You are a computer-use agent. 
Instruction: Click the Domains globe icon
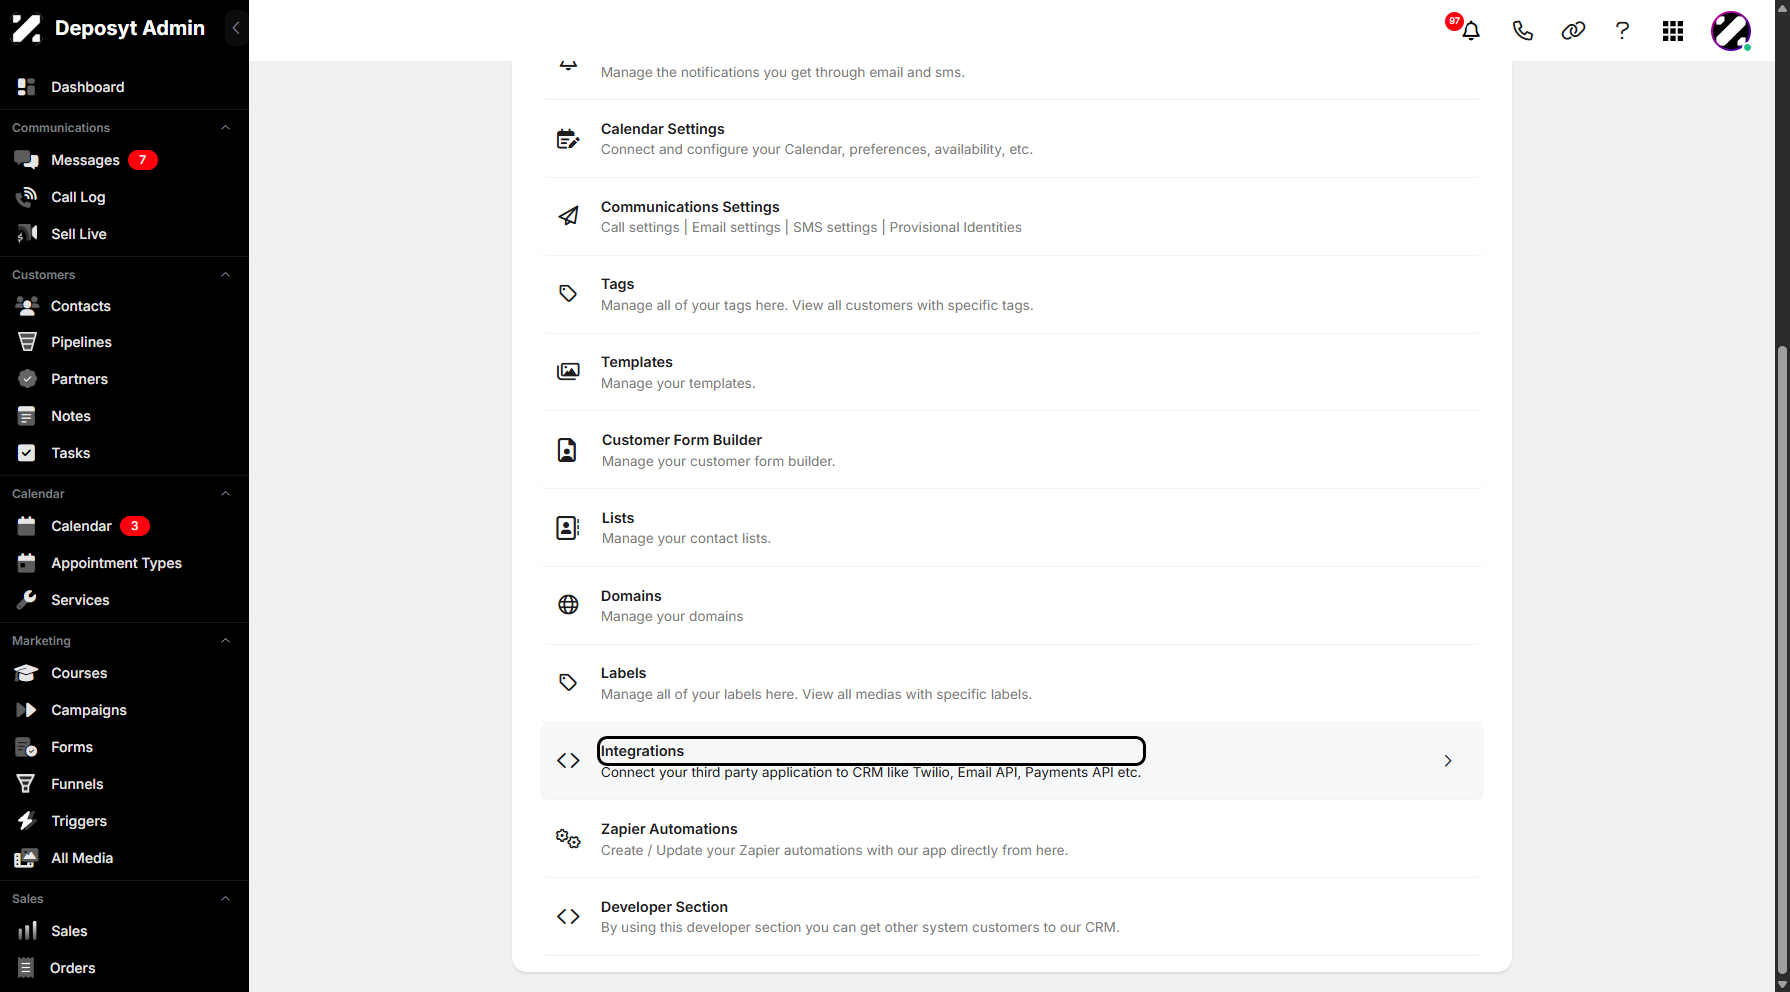[x=568, y=605]
